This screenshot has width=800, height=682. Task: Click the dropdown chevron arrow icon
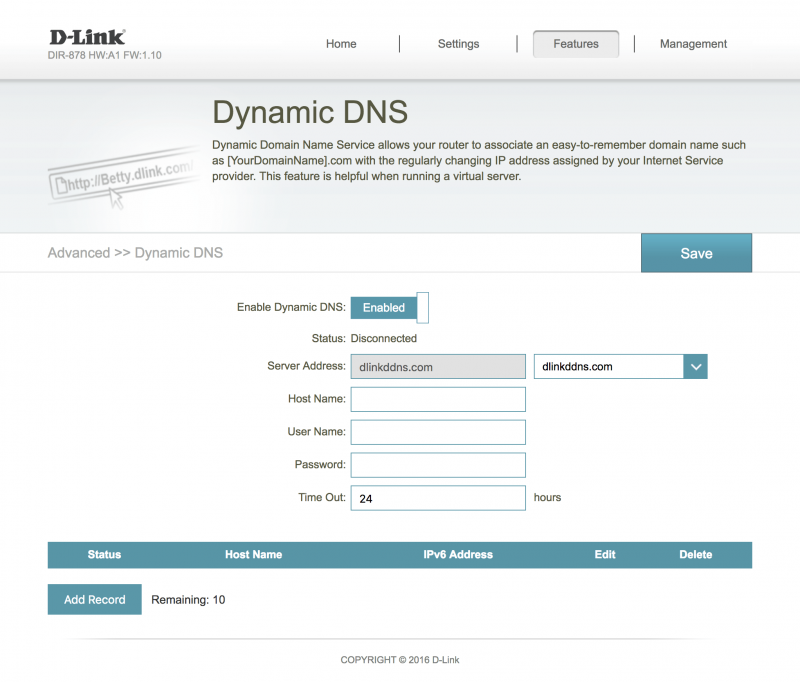click(695, 367)
